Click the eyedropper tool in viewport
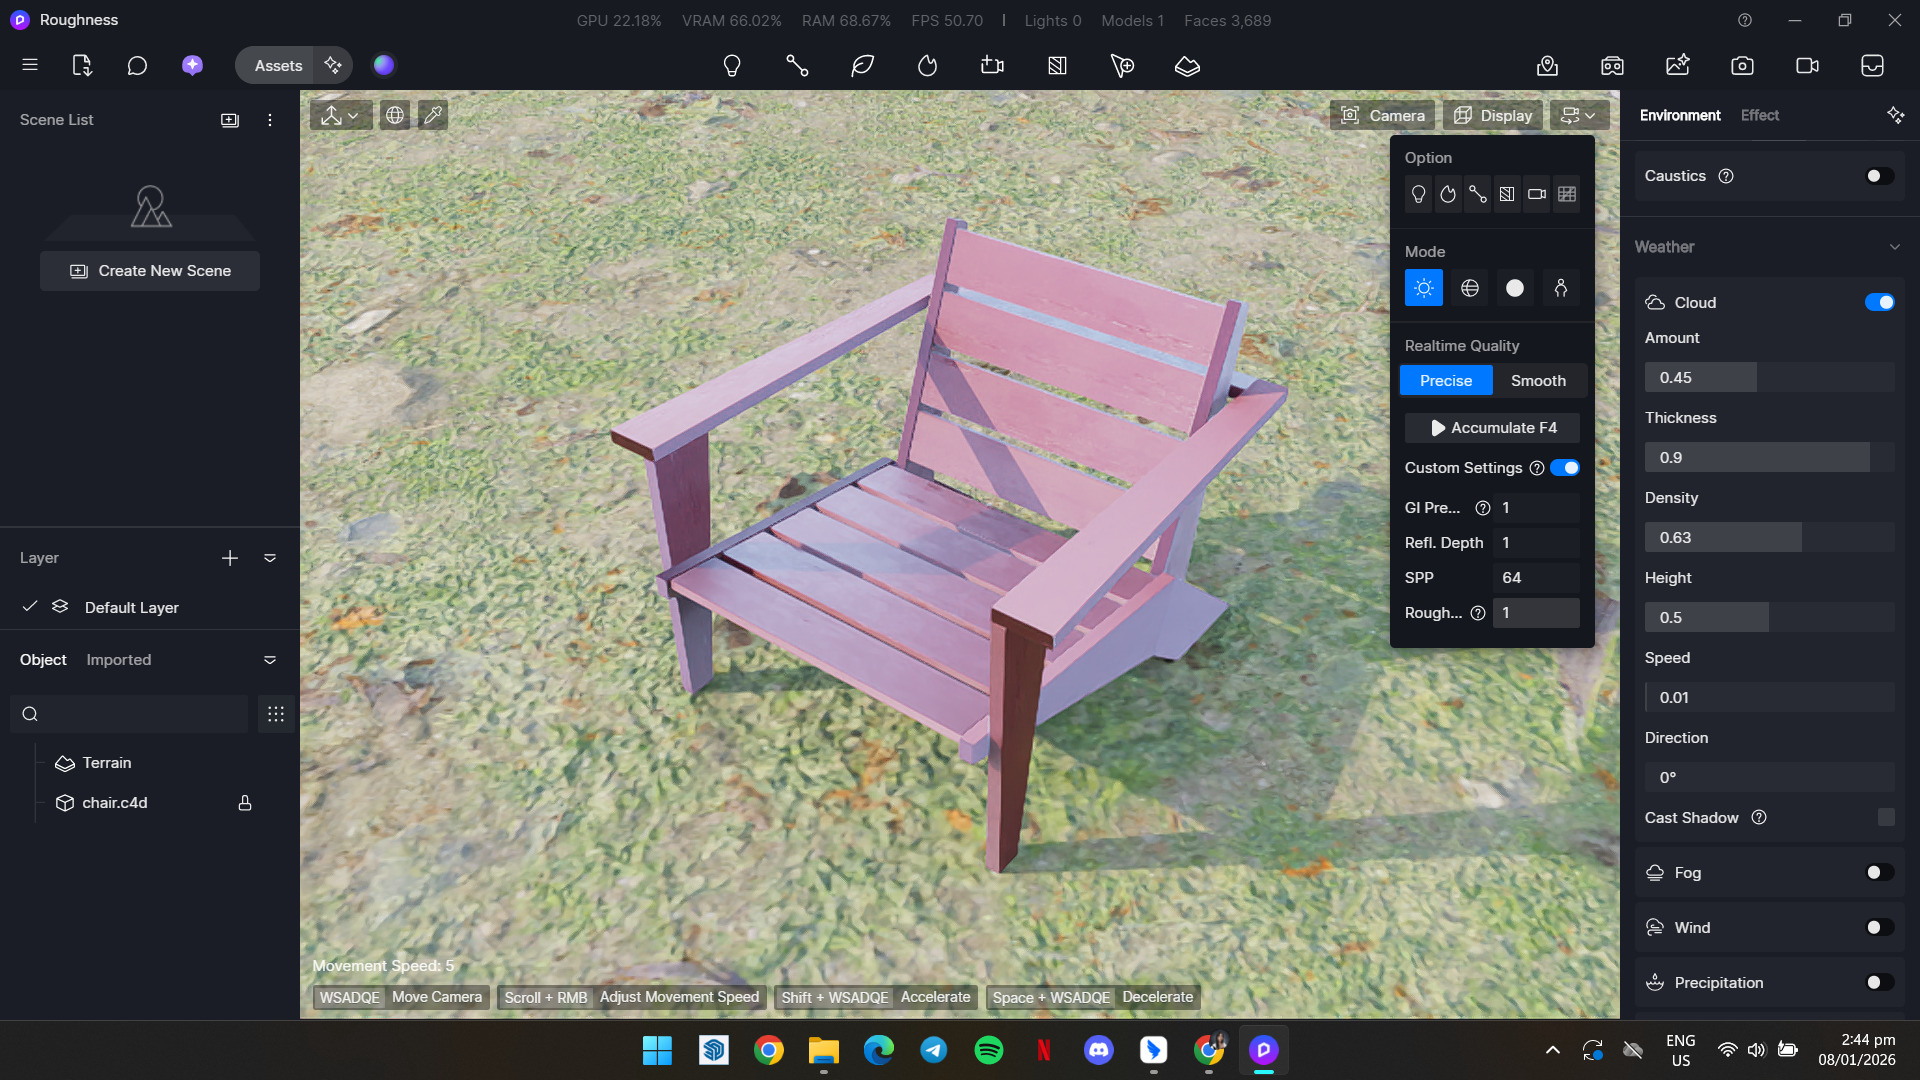This screenshot has width=1920, height=1080. click(x=433, y=116)
